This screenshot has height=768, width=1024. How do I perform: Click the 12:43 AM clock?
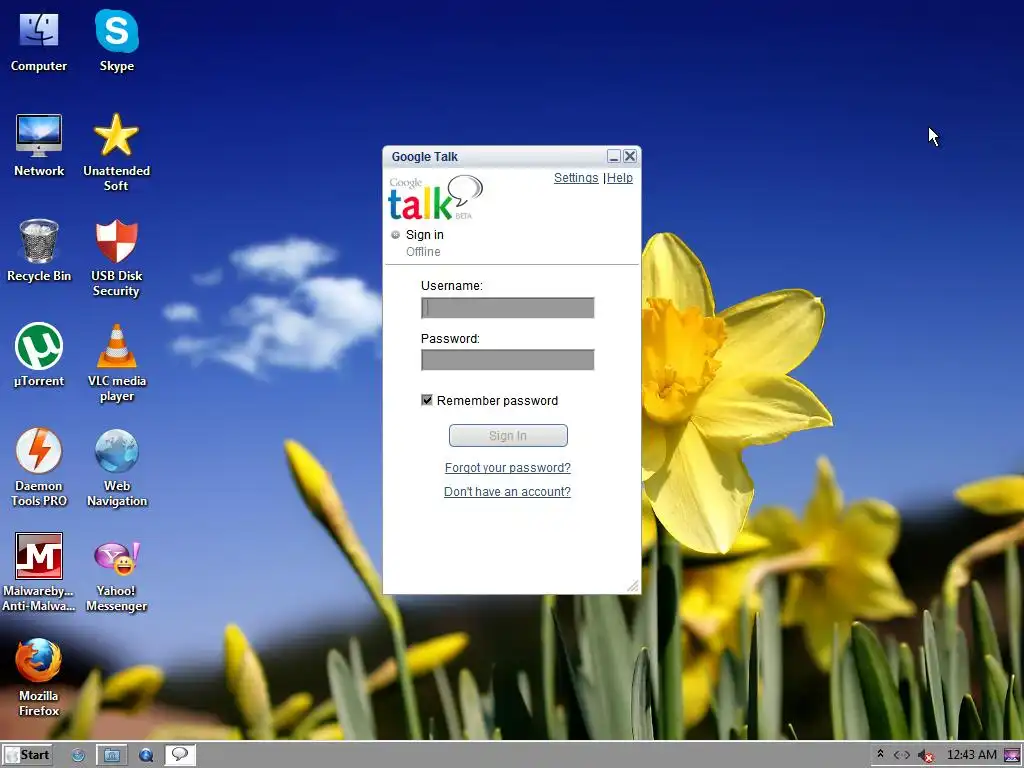[971, 755]
